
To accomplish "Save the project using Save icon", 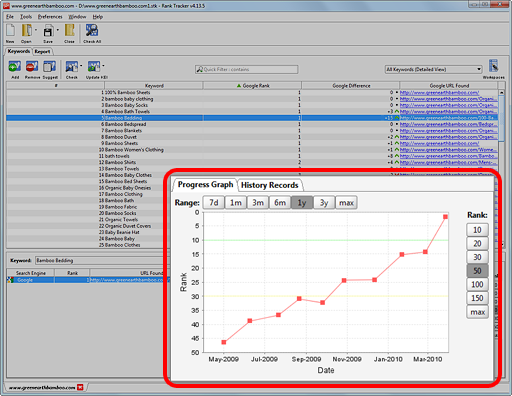I will [x=48, y=32].
